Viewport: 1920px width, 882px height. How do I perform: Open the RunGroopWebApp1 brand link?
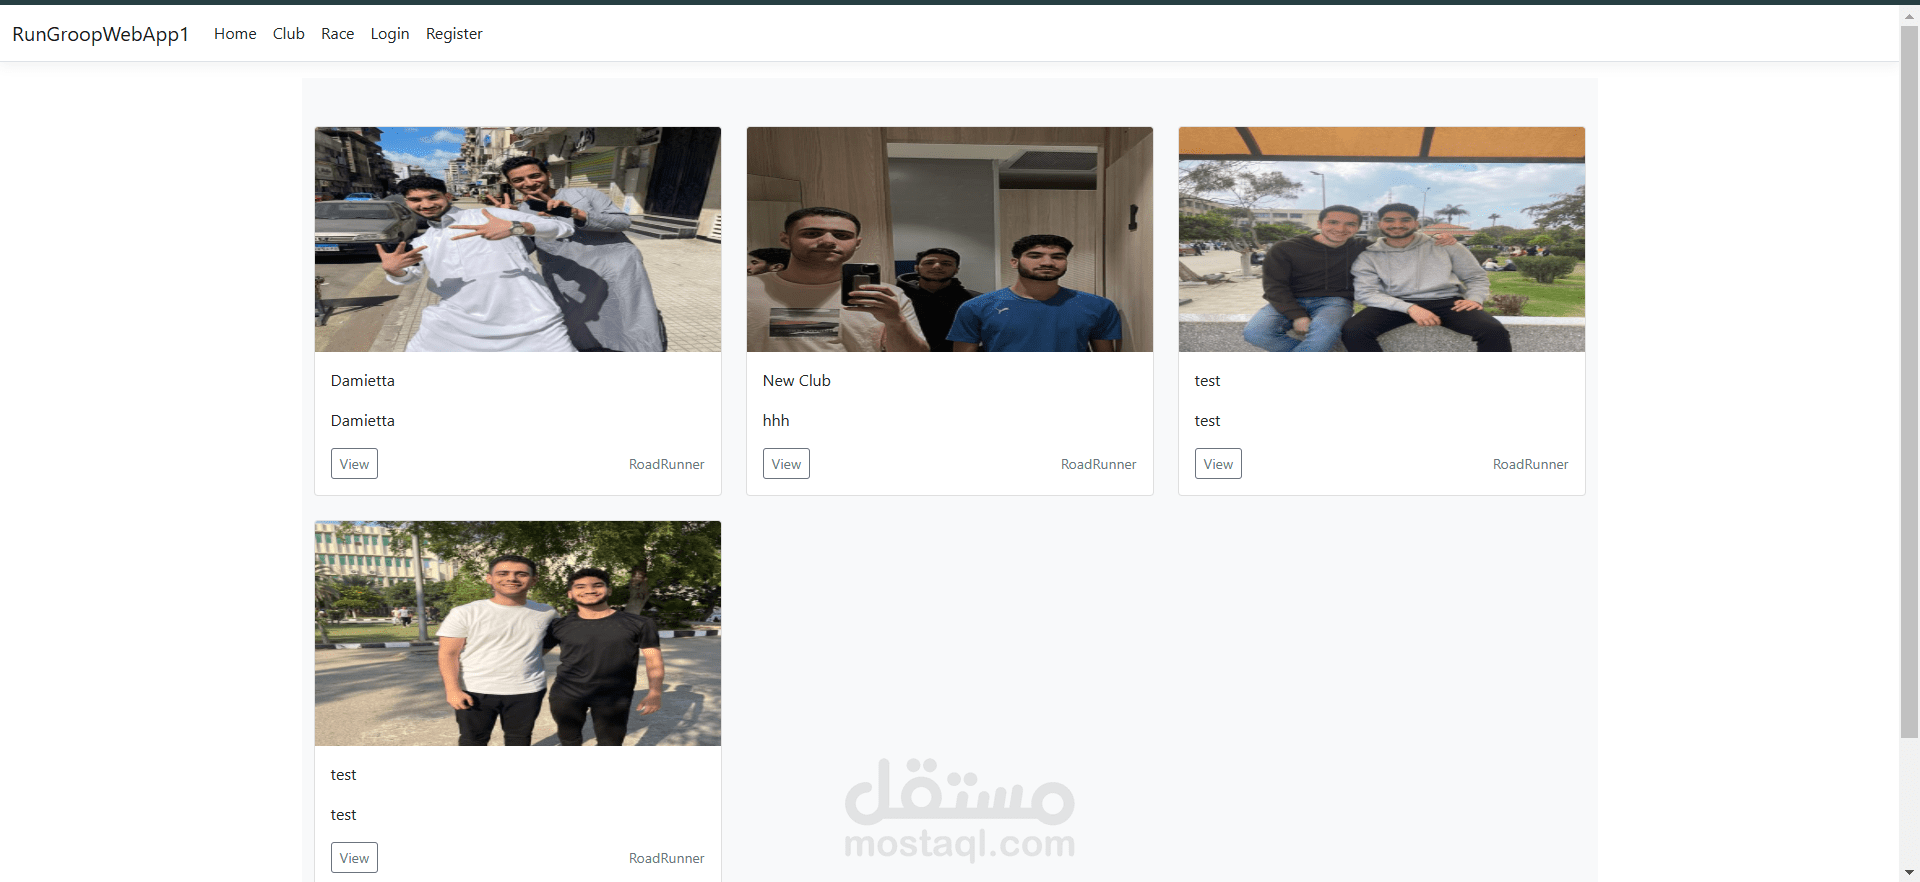coord(100,34)
